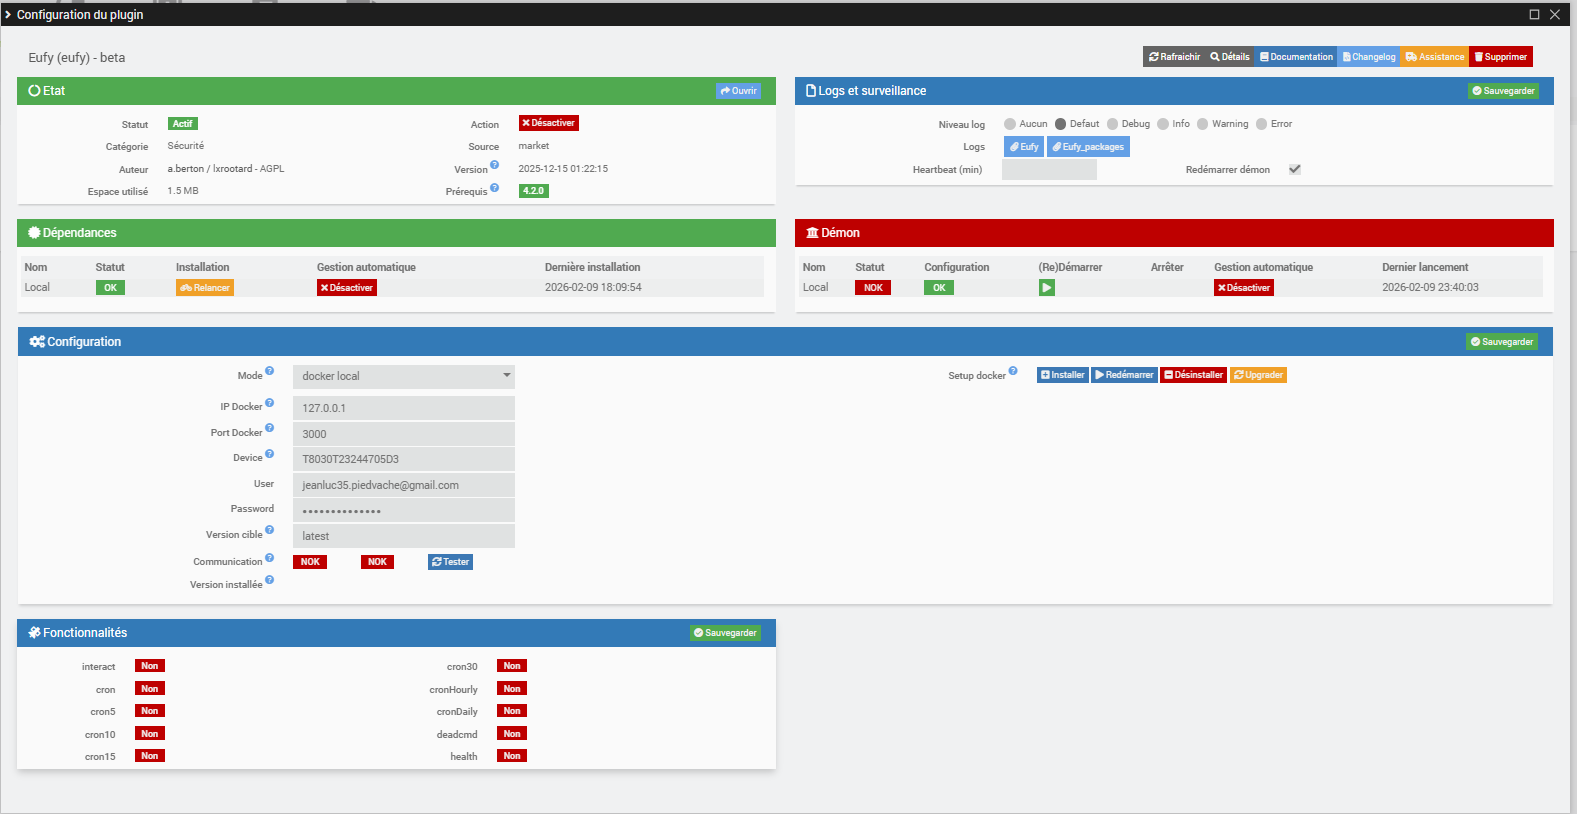1577x814 pixels.
Task: Click Installer for docker setup
Action: coord(1063,375)
